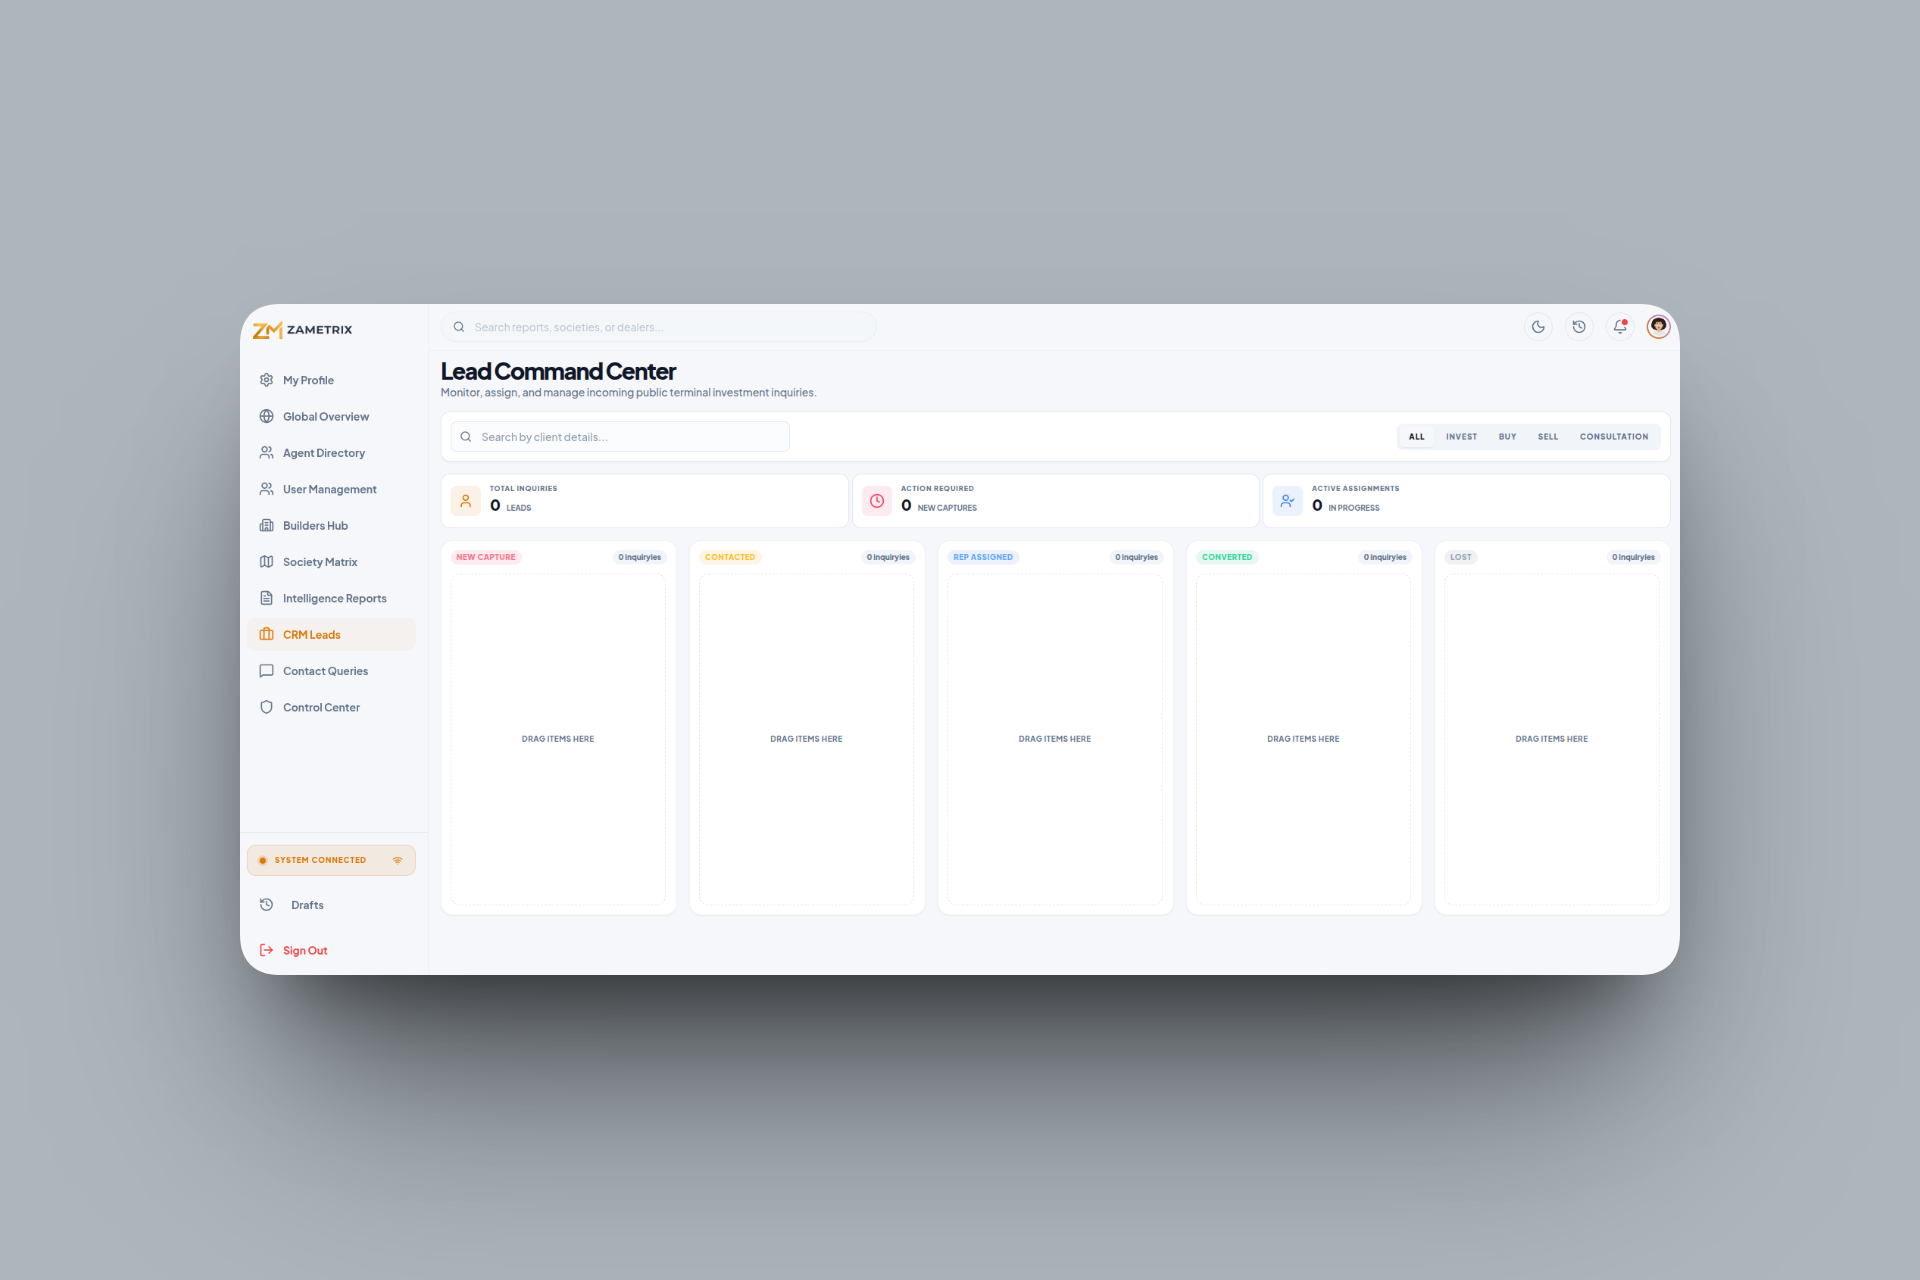Open user avatar profile menu

pos(1658,327)
